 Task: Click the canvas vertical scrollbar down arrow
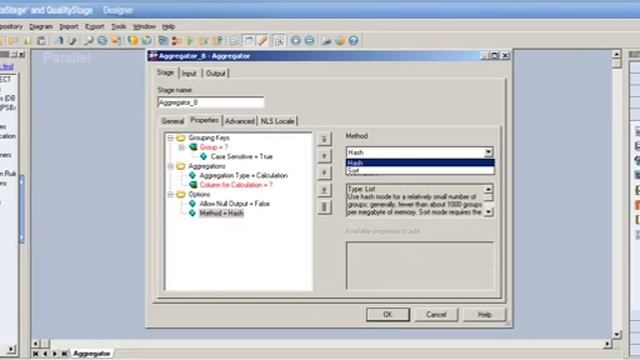point(617,334)
